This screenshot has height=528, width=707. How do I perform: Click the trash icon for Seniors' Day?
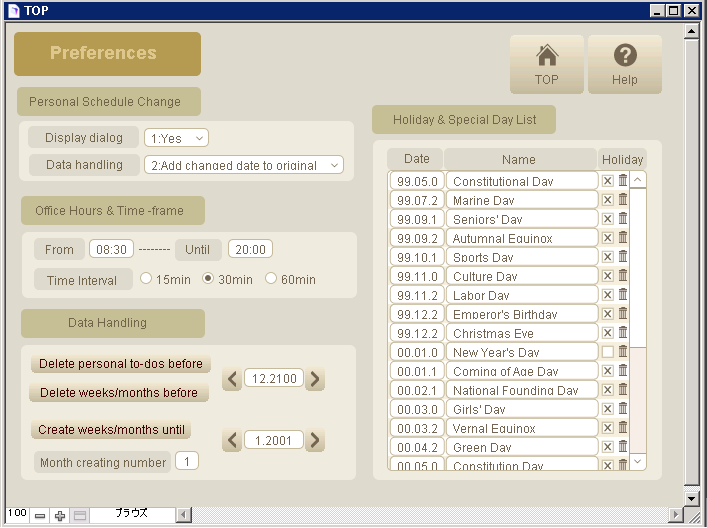(623, 218)
